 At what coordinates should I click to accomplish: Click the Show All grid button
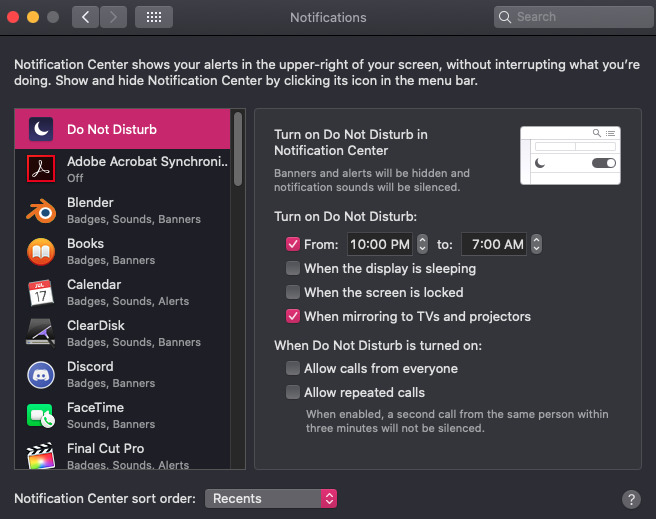tap(153, 17)
